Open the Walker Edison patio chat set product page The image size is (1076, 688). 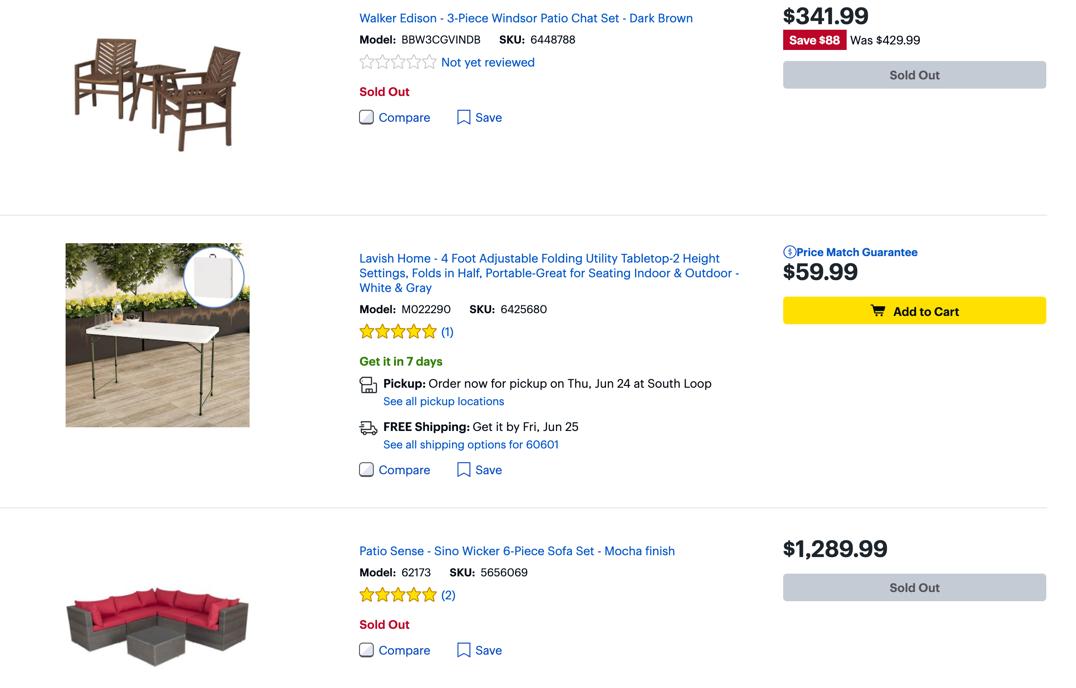(525, 18)
